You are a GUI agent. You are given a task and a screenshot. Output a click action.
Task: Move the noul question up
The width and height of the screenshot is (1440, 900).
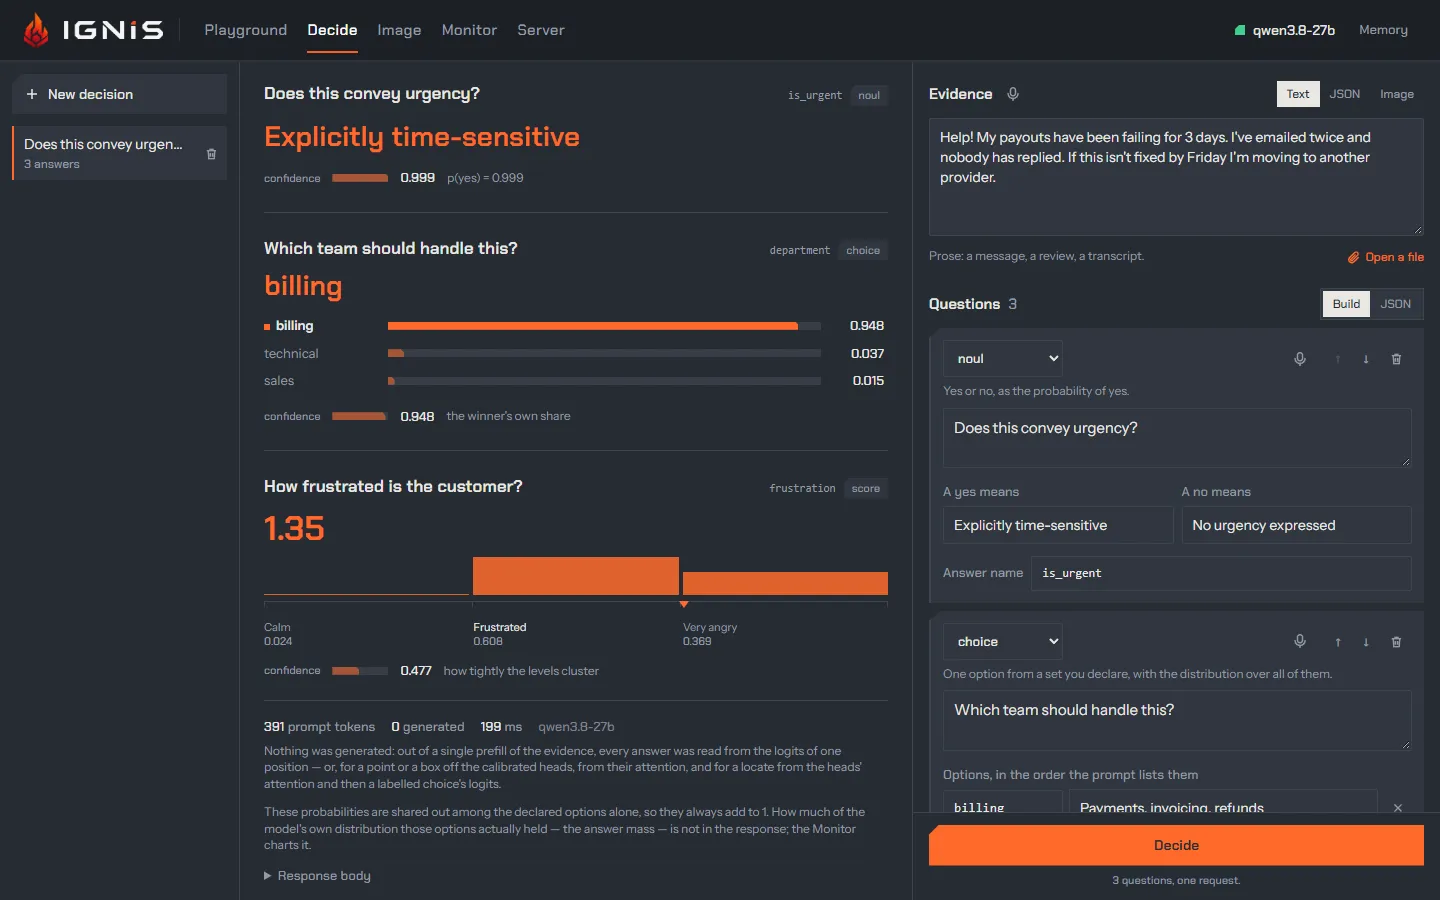1338,359
